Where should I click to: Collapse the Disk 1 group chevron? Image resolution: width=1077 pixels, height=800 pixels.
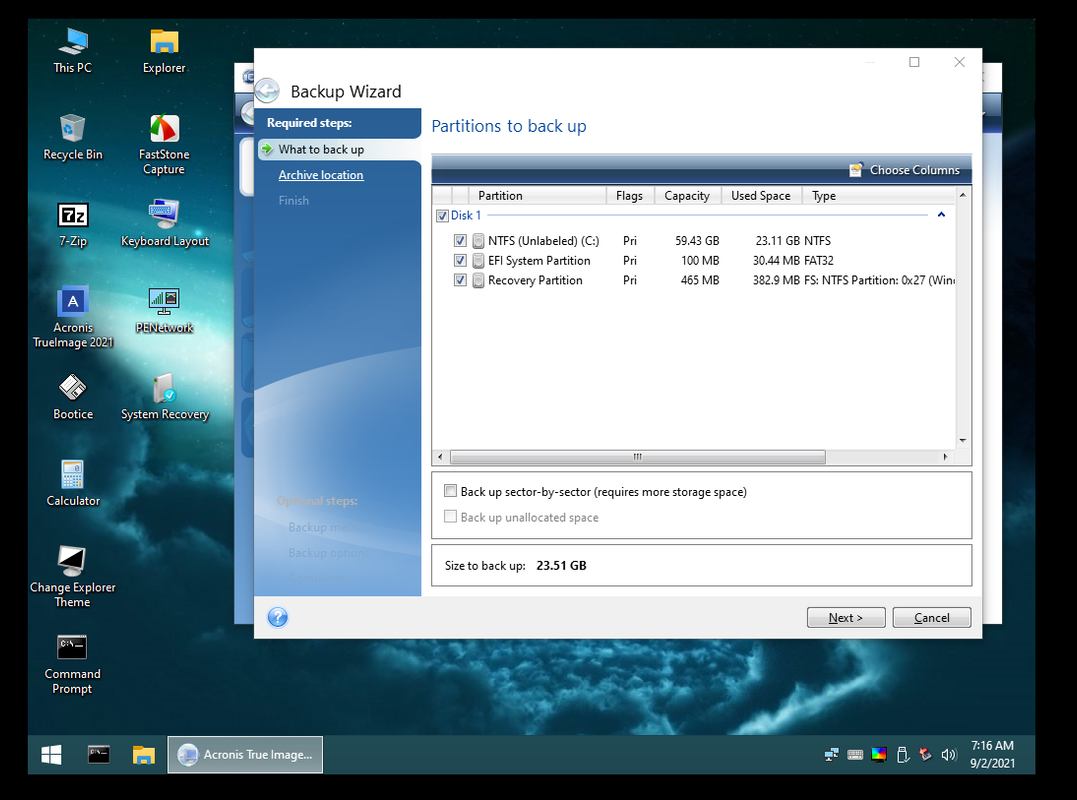click(x=942, y=215)
